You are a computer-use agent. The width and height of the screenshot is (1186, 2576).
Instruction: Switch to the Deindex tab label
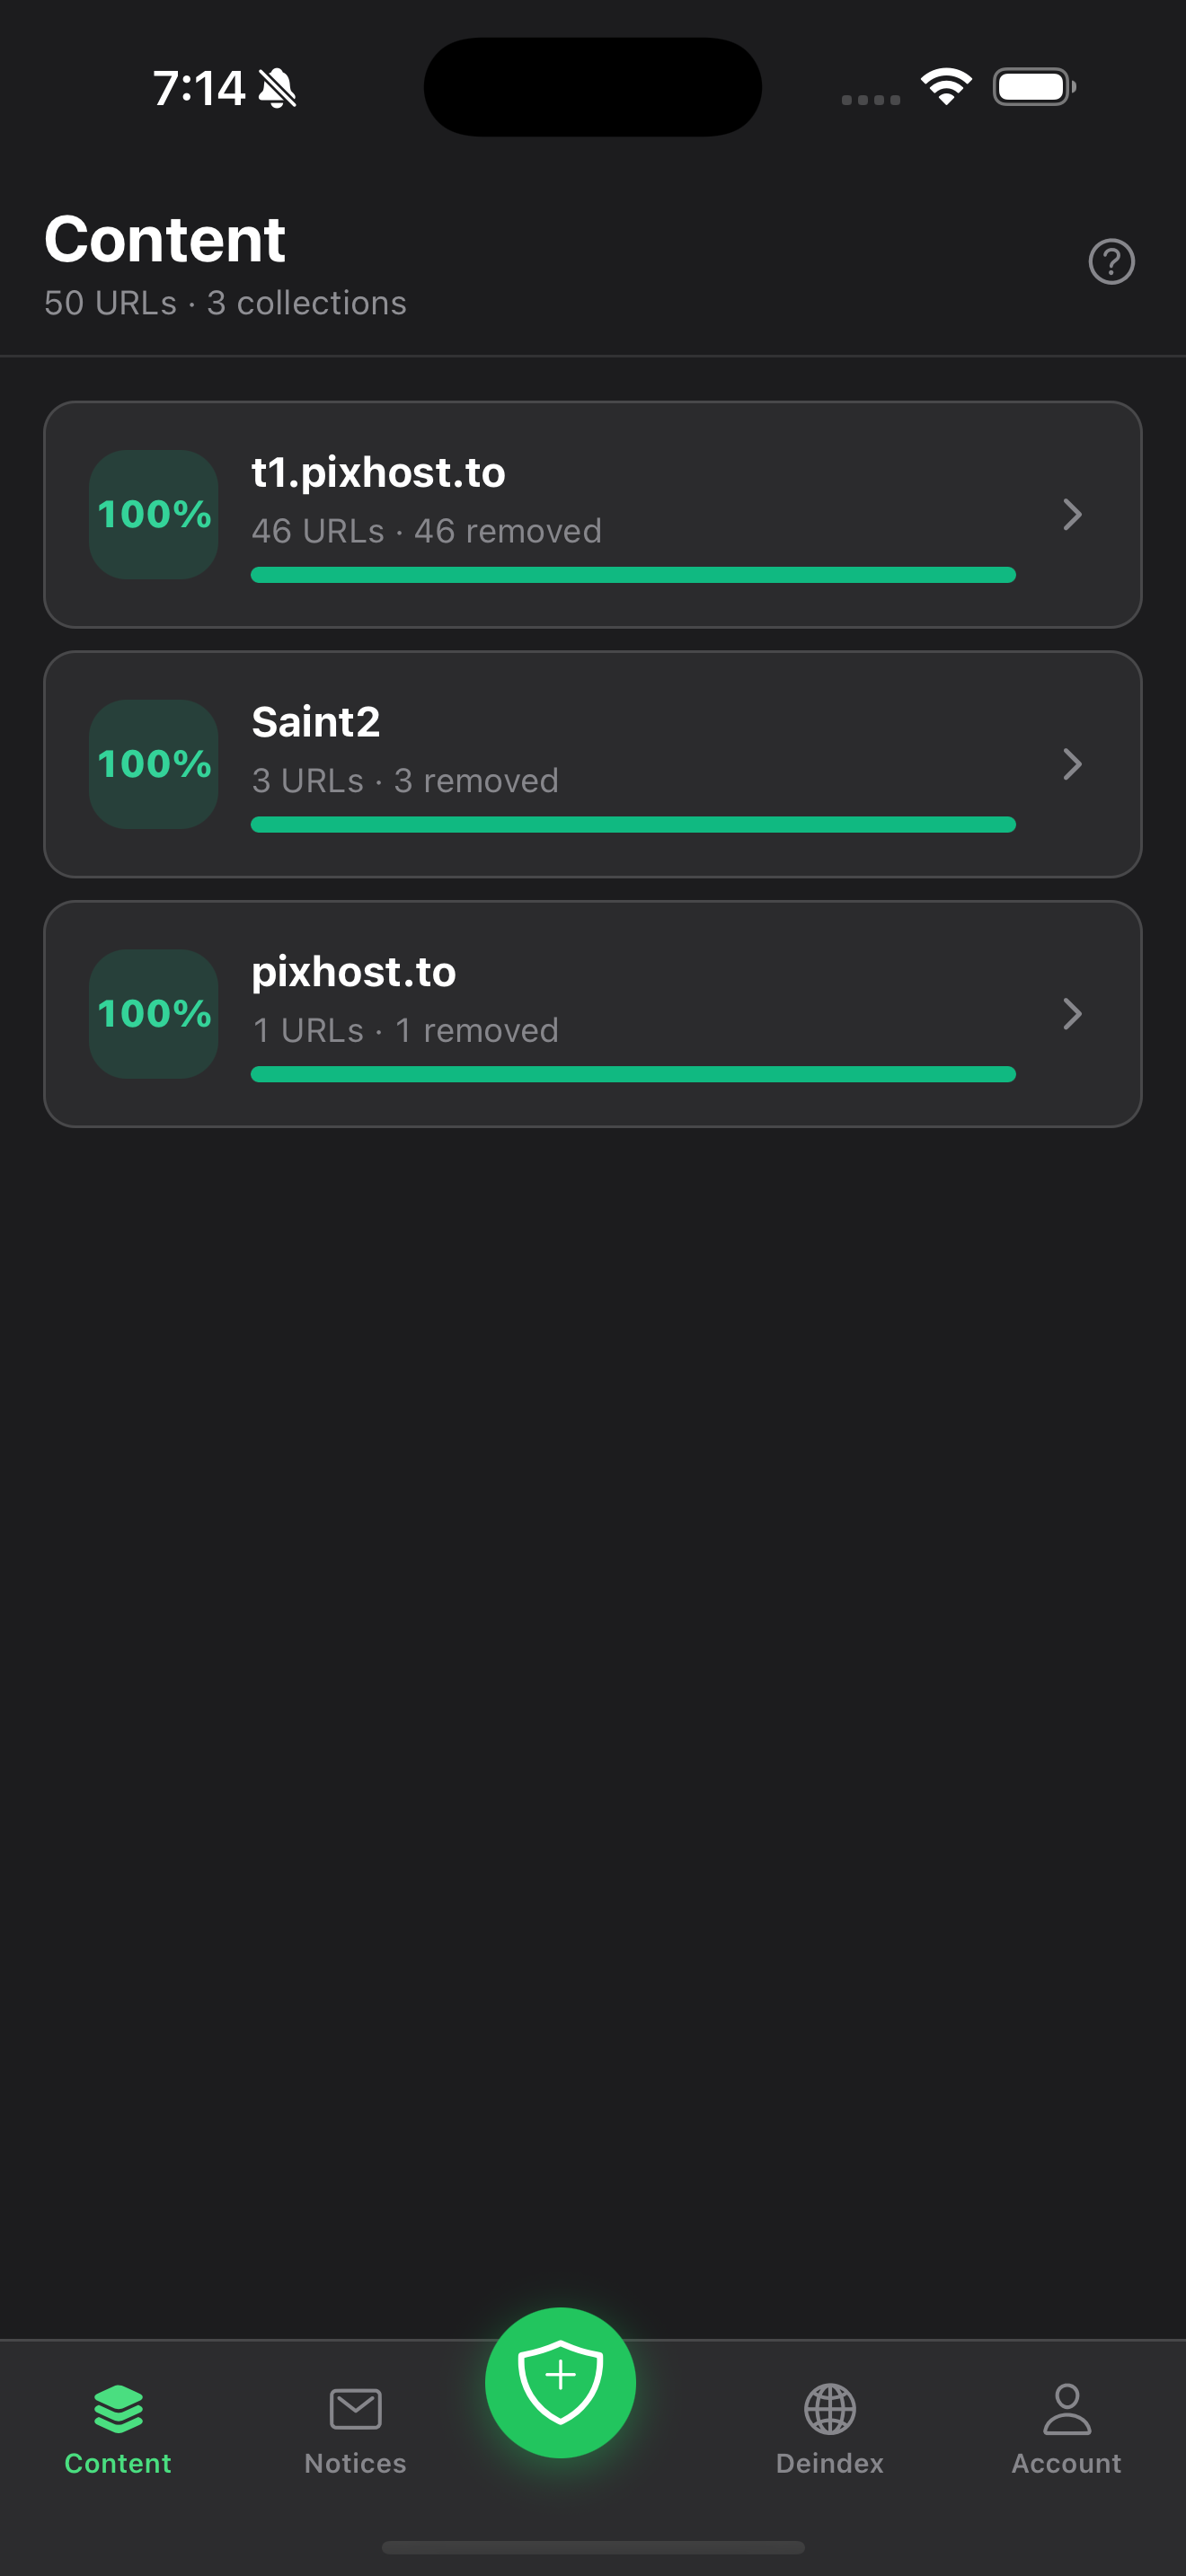830,2463
